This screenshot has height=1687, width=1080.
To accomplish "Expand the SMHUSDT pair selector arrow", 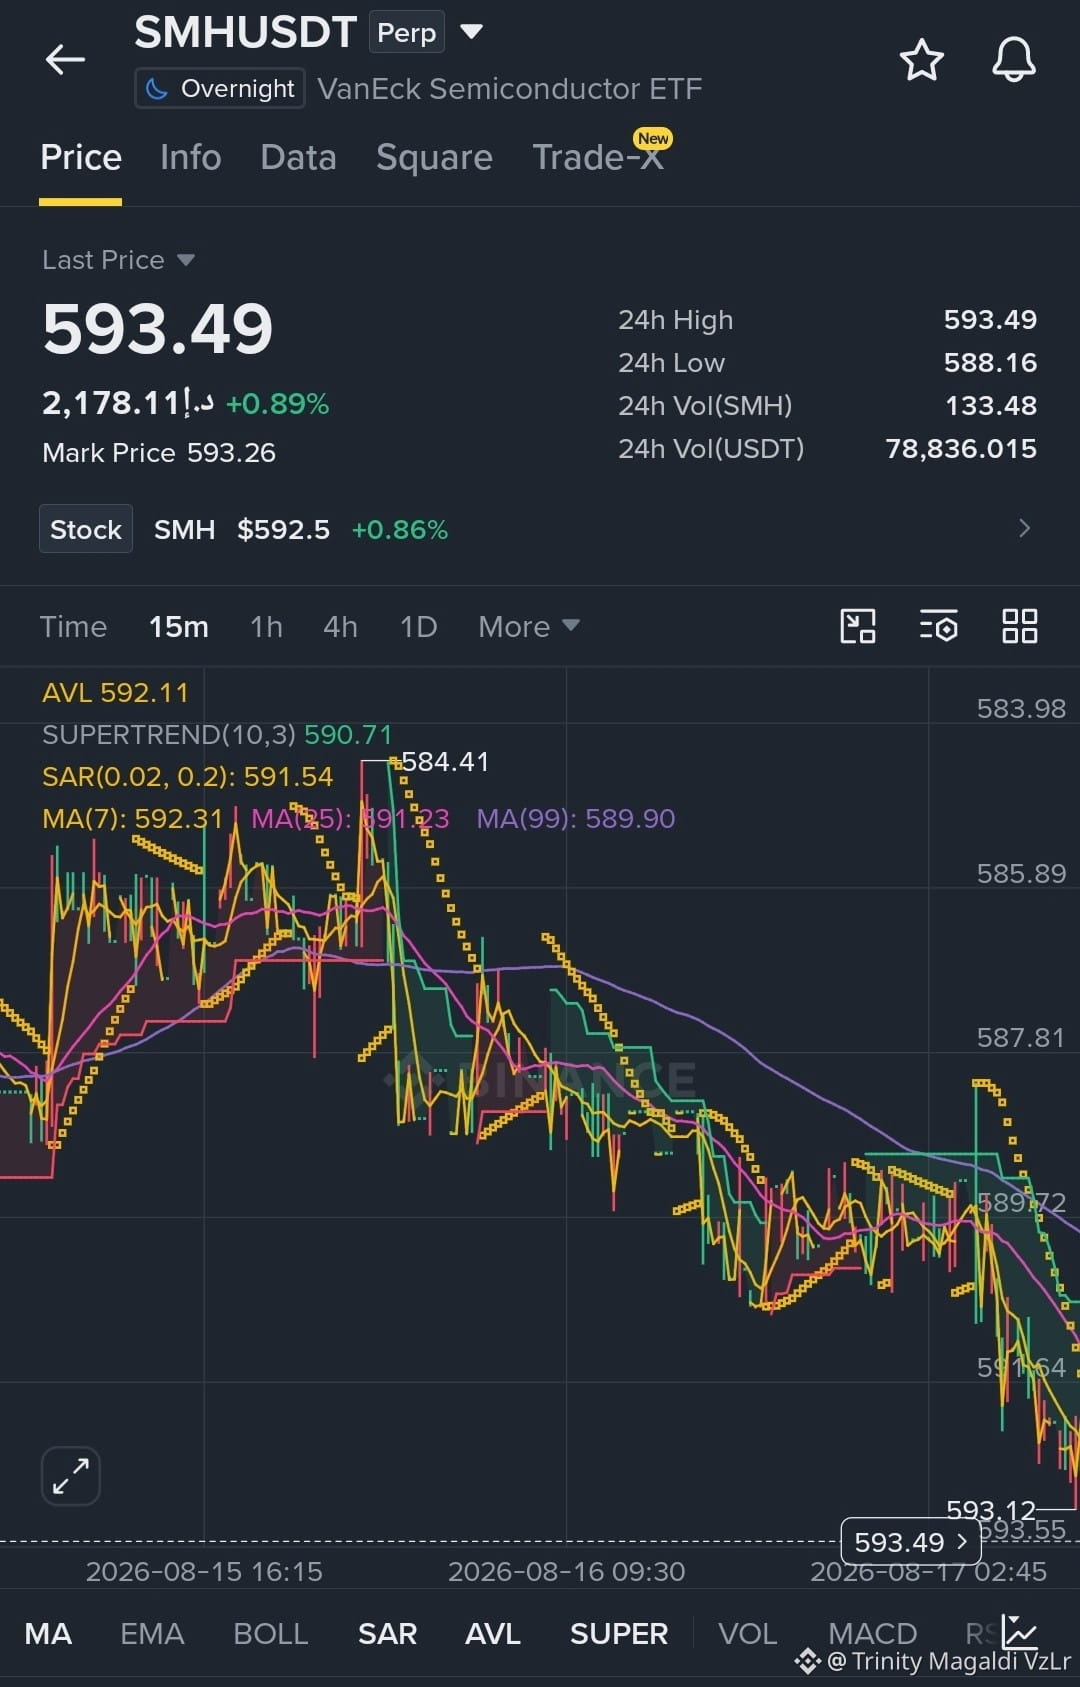I will tap(471, 32).
